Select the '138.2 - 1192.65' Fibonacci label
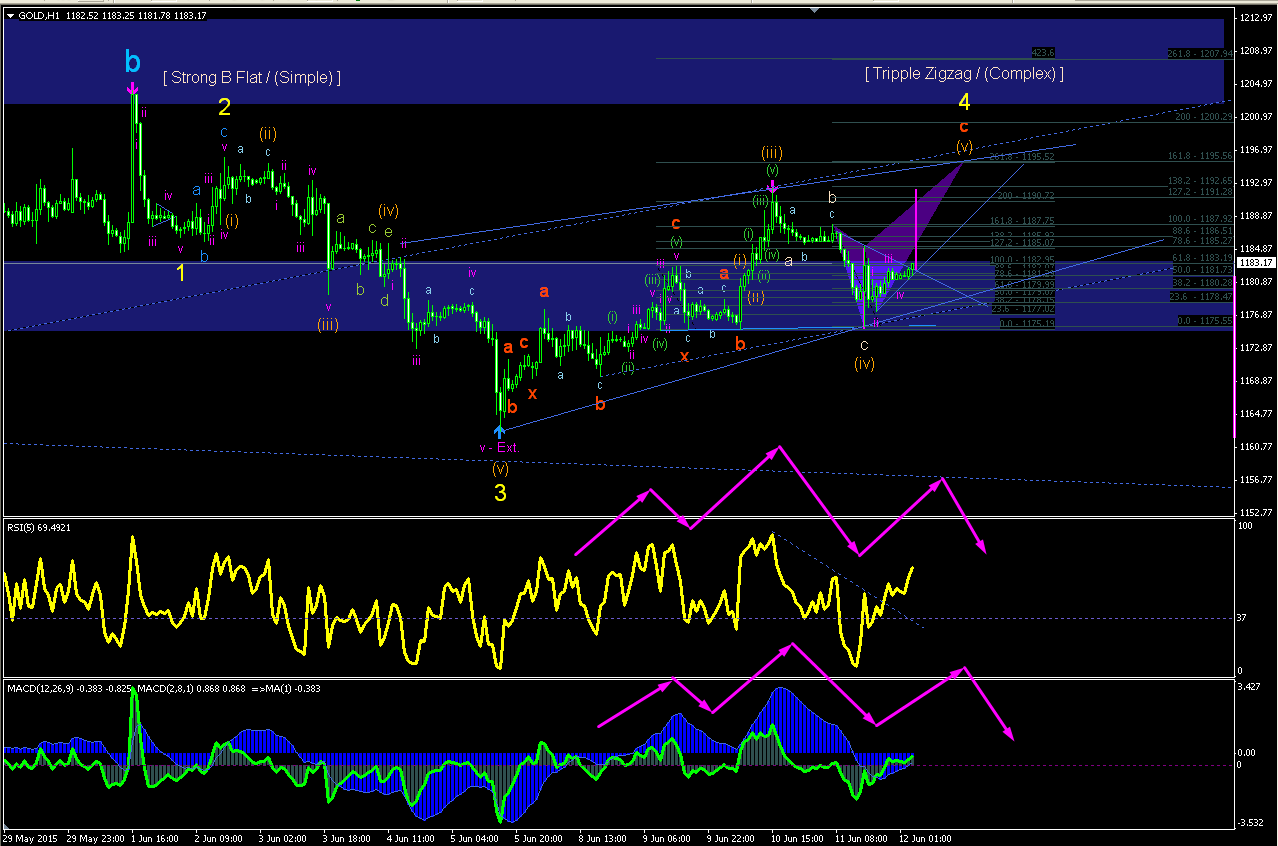The image size is (1278, 846). [x=1200, y=180]
